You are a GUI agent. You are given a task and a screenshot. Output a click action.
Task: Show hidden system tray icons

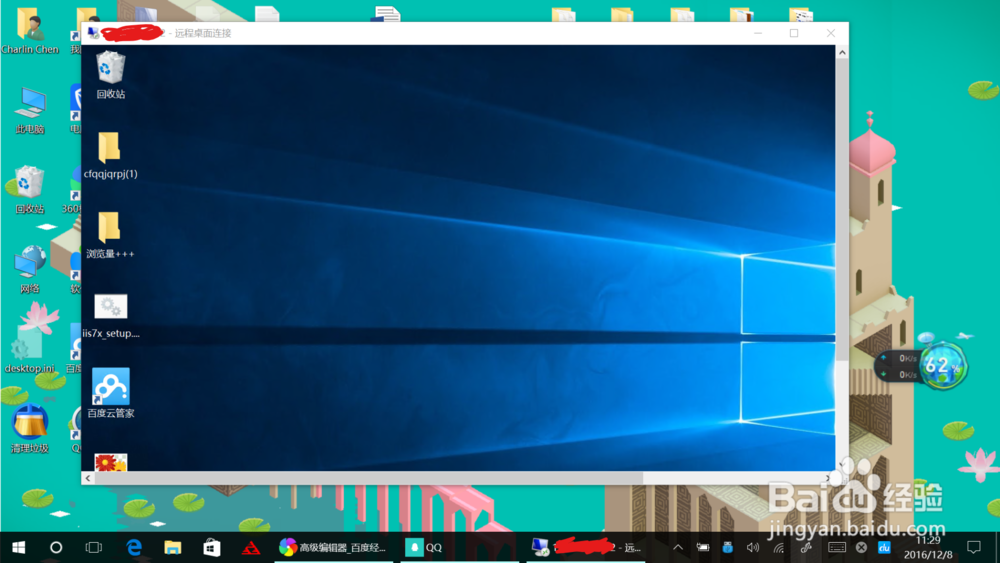tap(678, 547)
